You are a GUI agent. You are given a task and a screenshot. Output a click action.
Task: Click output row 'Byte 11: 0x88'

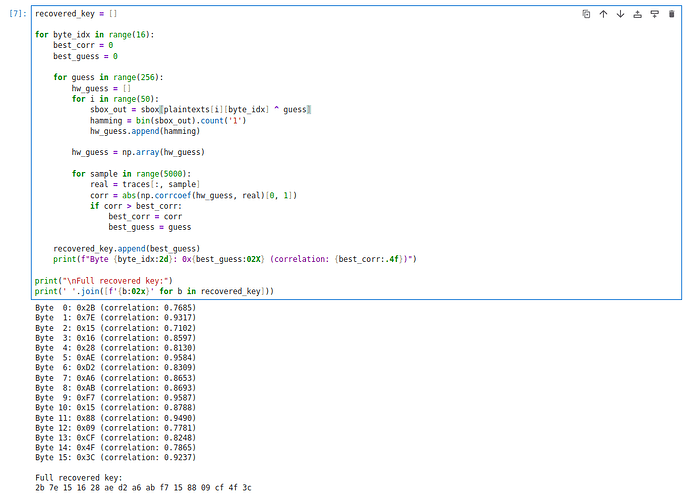[115, 418]
